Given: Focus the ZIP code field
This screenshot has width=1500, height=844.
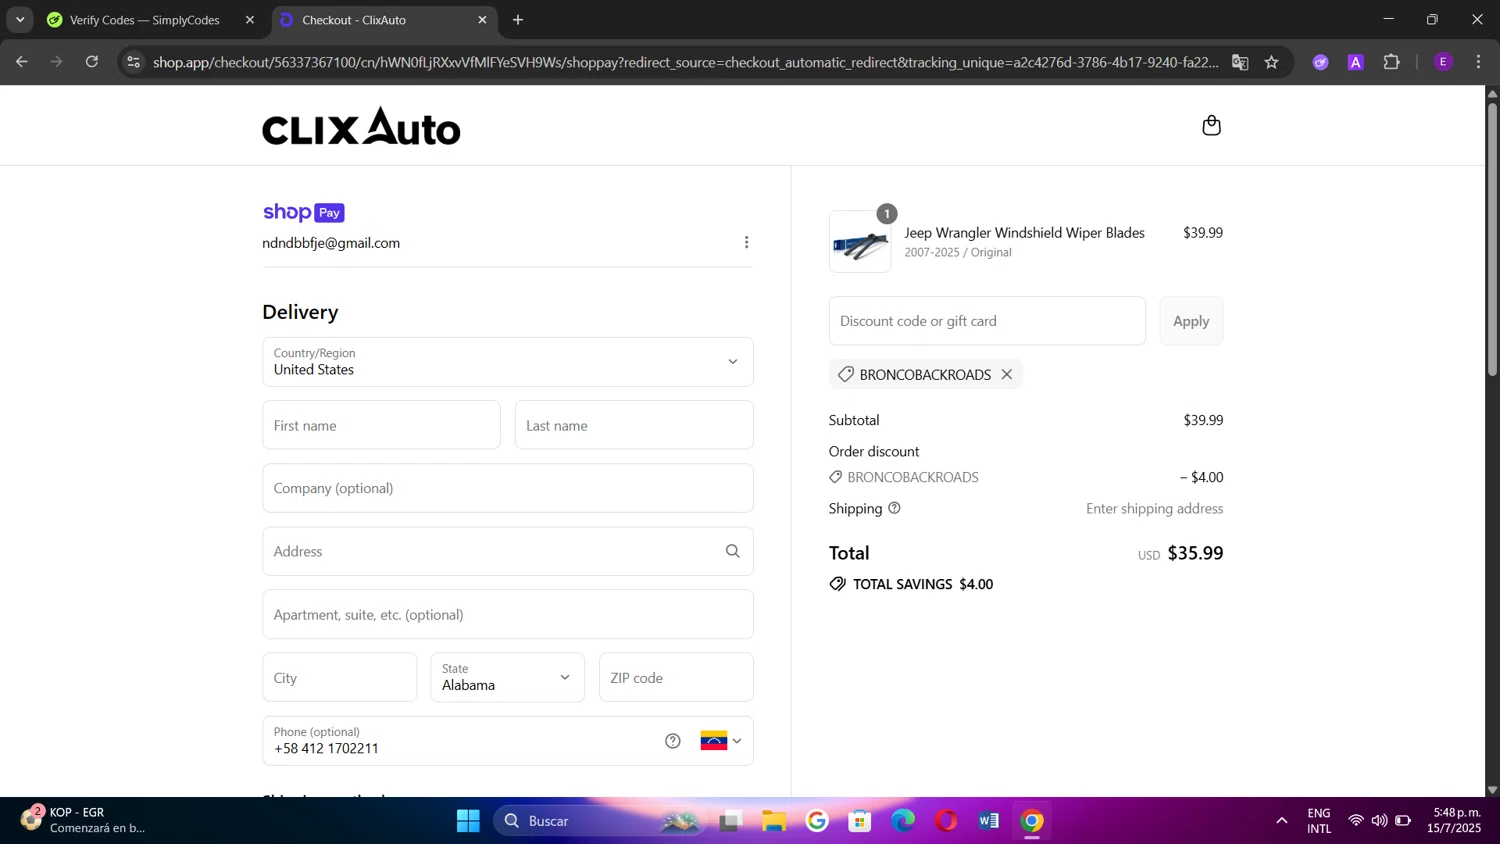Looking at the screenshot, I should [x=676, y=677].
